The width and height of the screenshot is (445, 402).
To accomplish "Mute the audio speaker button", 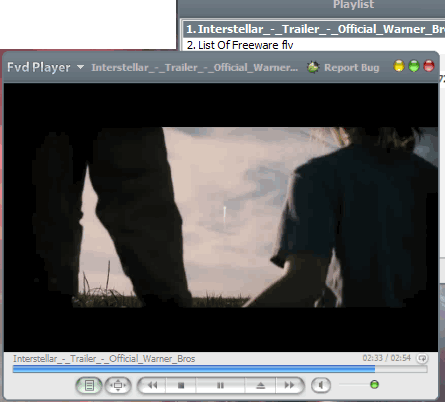I will click(x=321, y=385).
